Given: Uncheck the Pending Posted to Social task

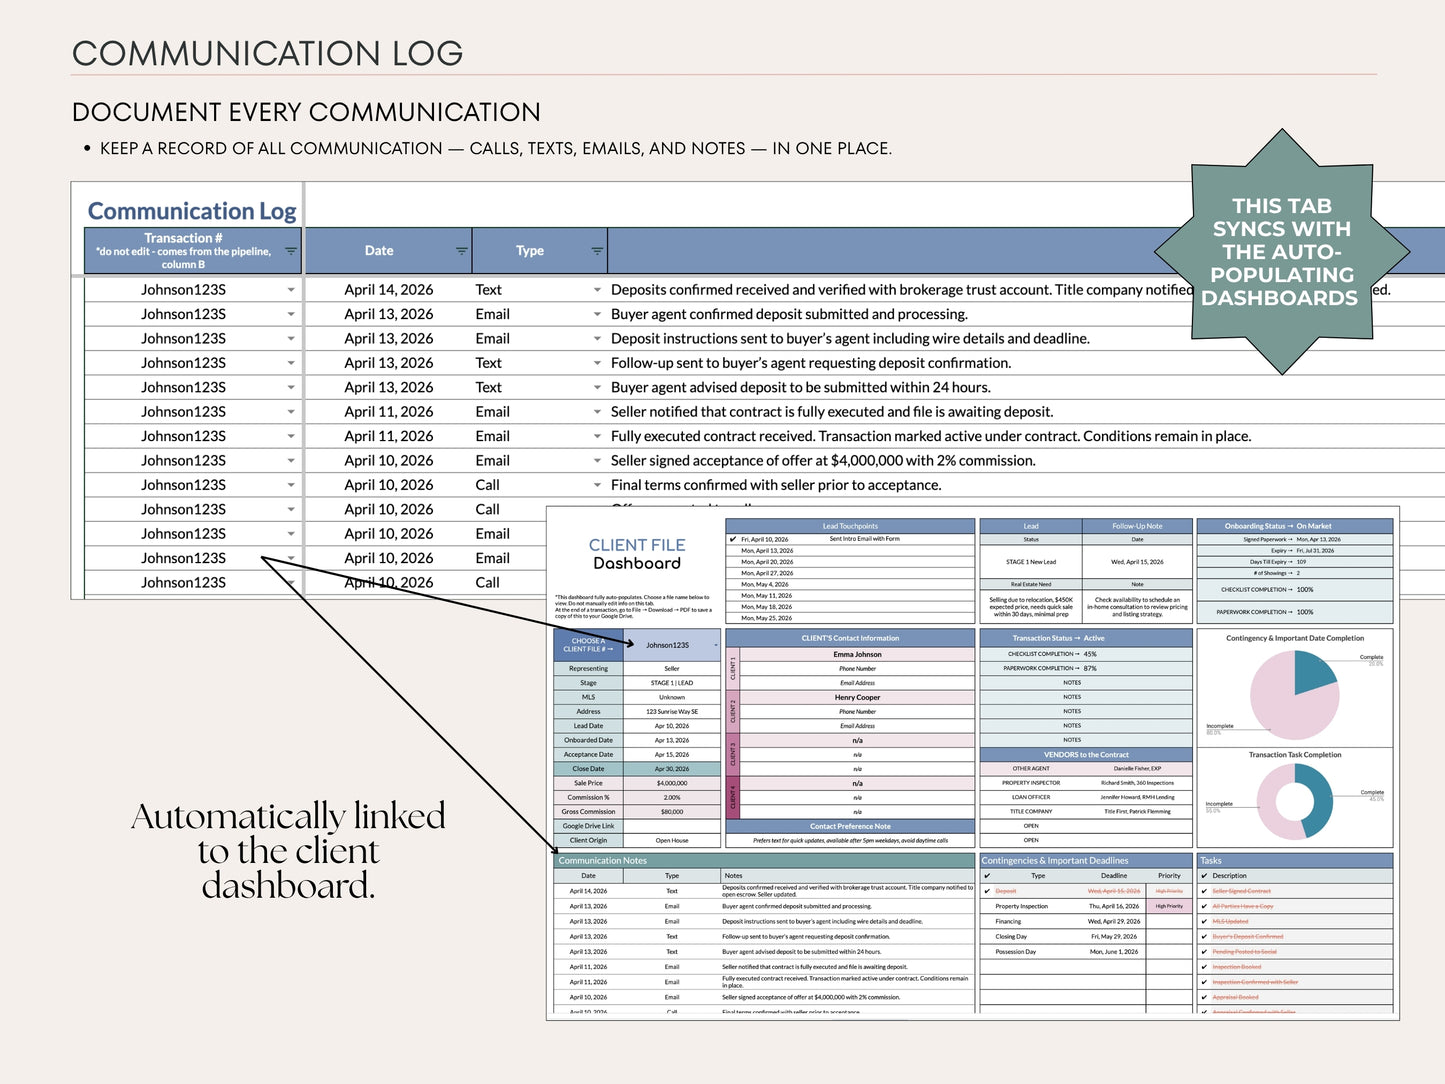Looking at the screenshot, I should pos(1204,952).
